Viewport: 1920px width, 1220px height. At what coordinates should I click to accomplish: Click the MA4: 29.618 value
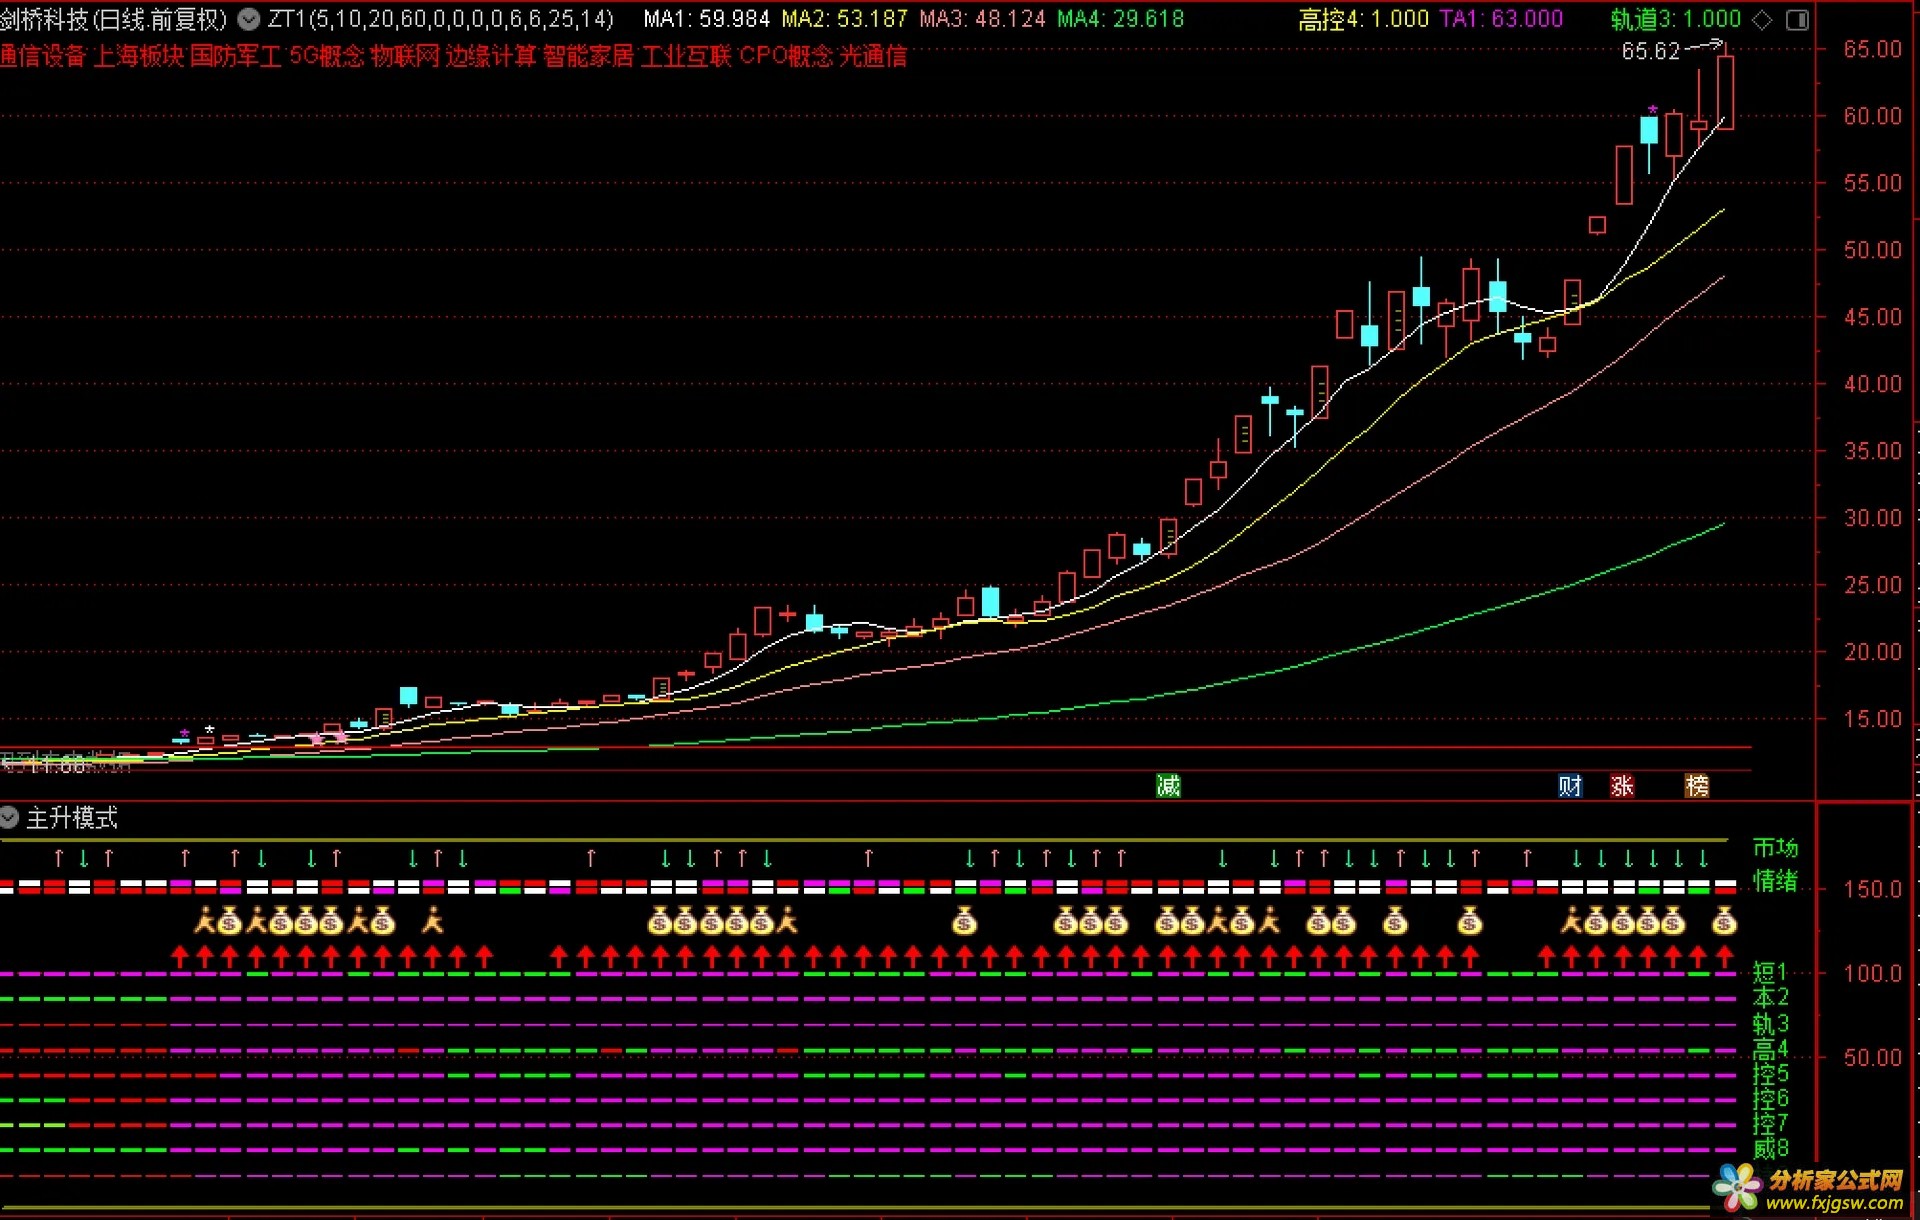click(x=1120, y=19)
